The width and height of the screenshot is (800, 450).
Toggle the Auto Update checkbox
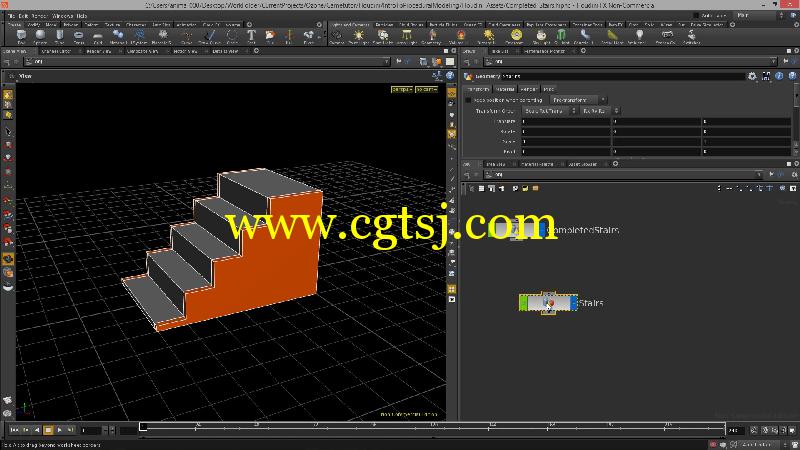[x=696, y=16]
